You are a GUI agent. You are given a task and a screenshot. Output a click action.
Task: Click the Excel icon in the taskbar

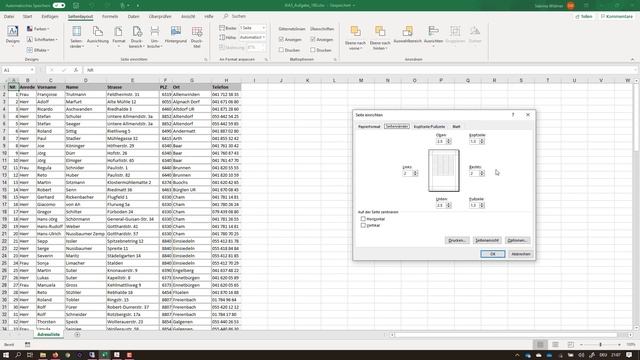pos(104,355)
